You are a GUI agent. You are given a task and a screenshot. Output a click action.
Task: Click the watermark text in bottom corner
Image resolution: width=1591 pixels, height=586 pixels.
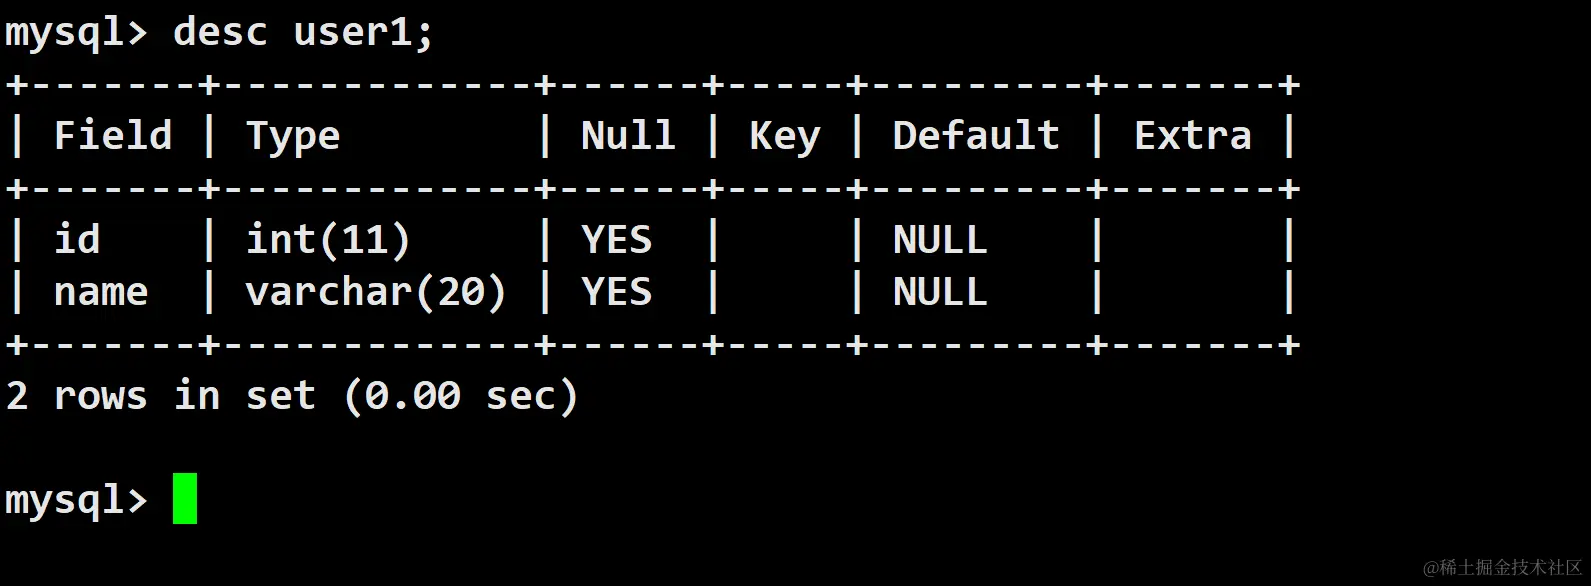point(1502,567)
